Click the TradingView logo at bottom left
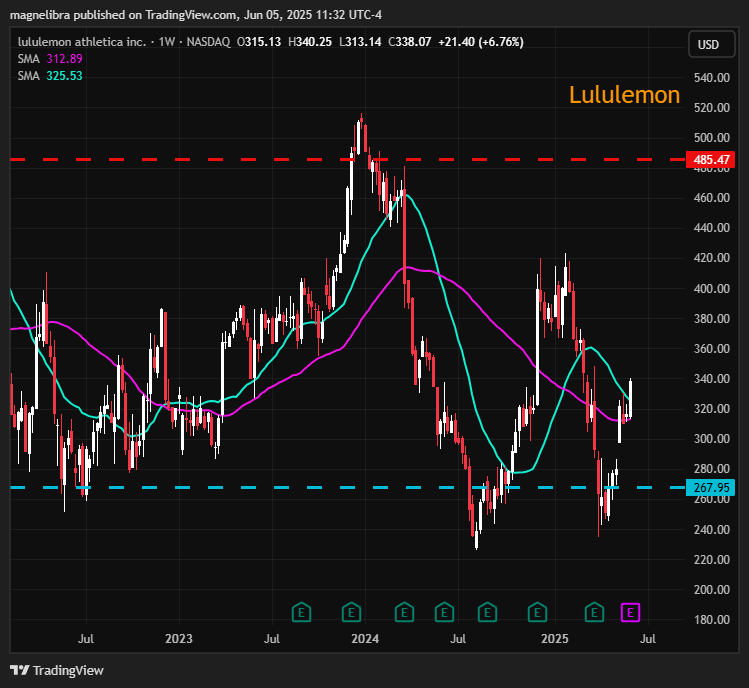The width and height of the screenshot is (749, 688). pos(57,670)
